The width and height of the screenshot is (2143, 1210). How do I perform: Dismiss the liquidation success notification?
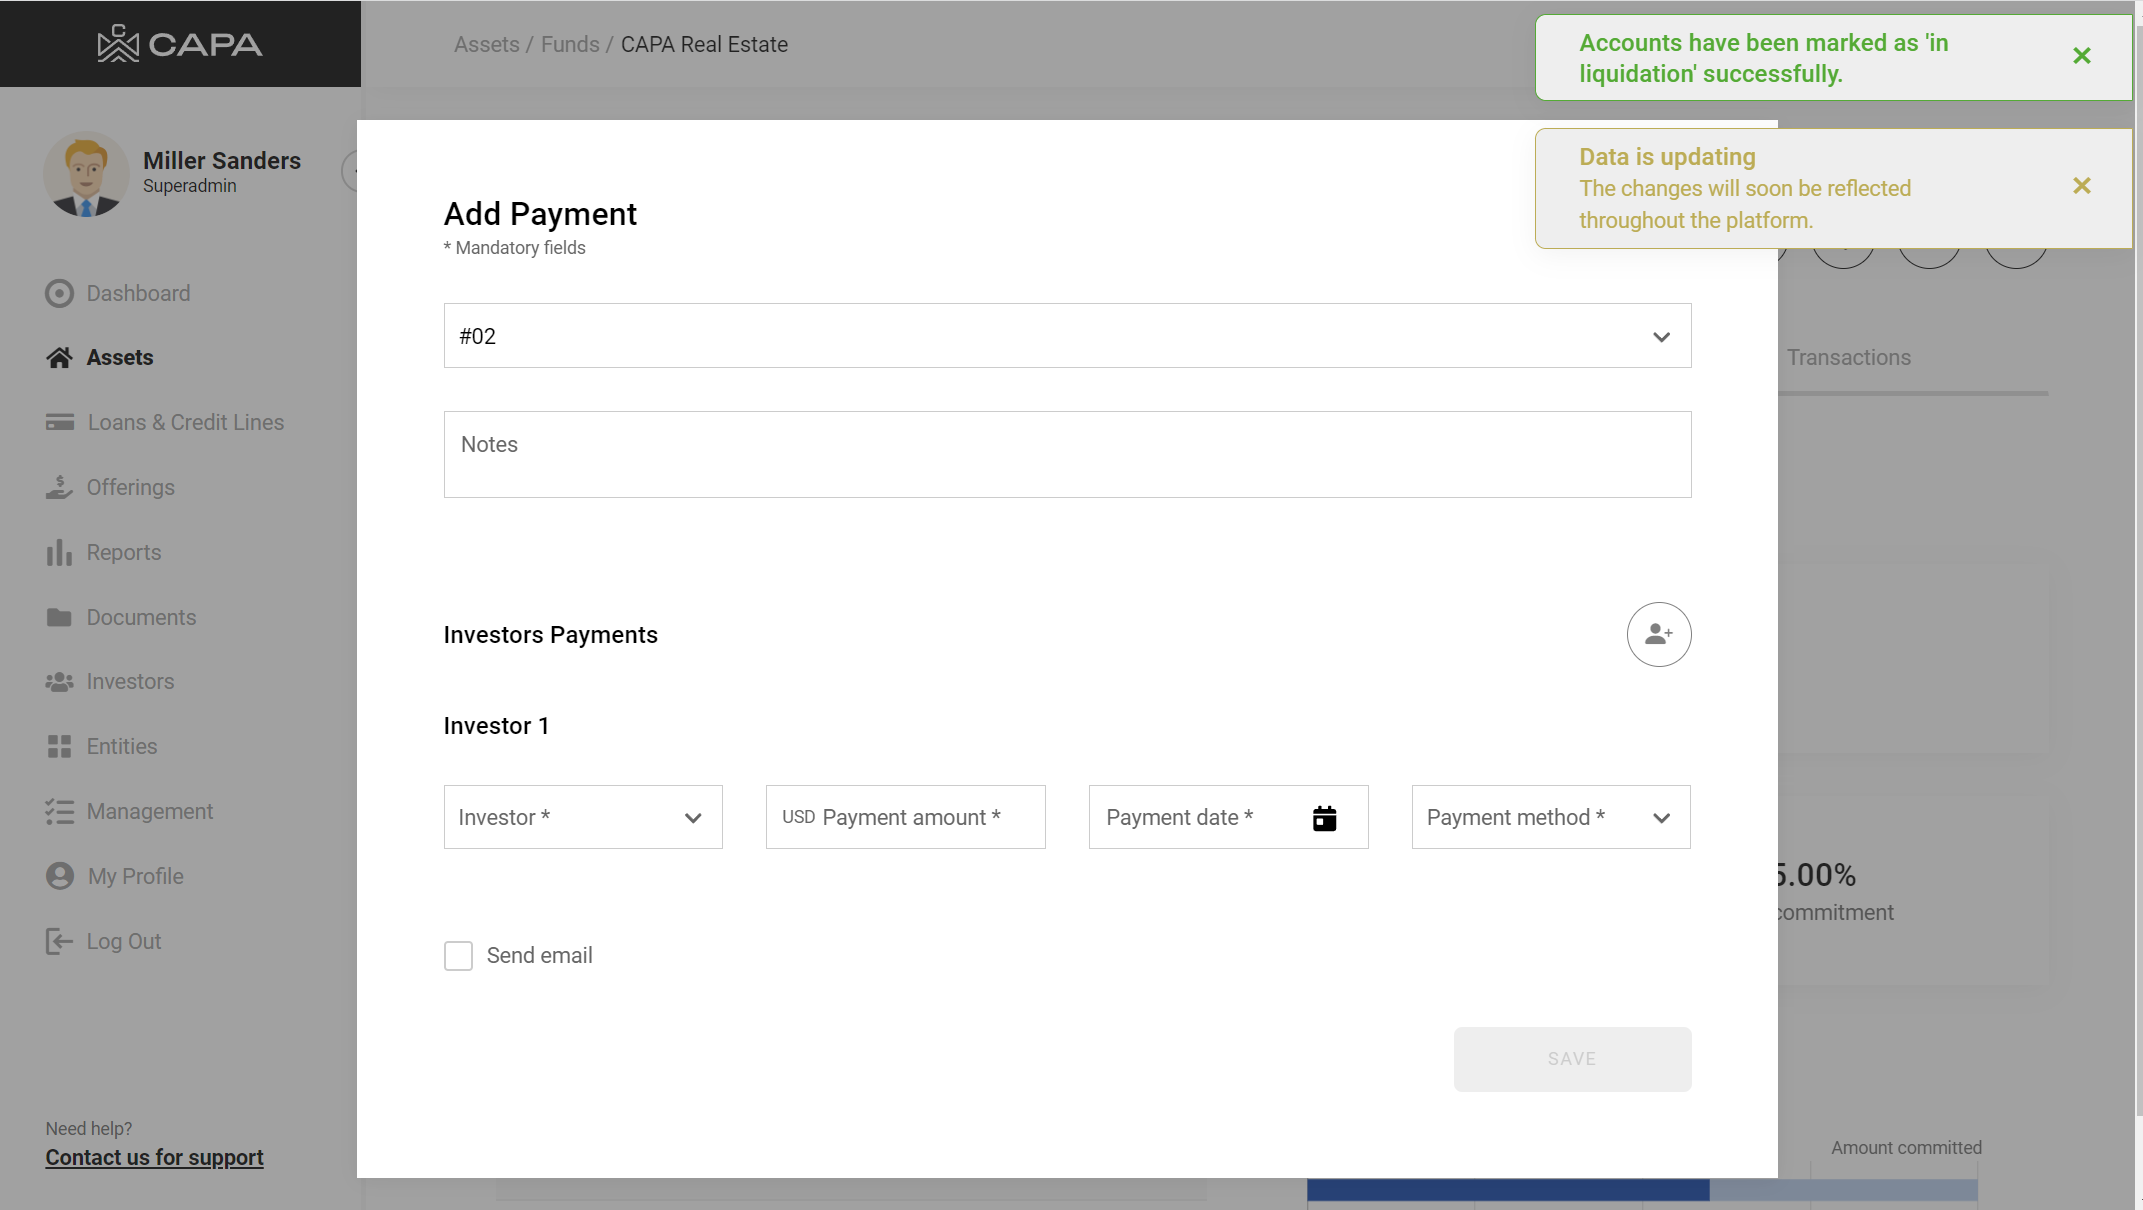coord(2081,56)
